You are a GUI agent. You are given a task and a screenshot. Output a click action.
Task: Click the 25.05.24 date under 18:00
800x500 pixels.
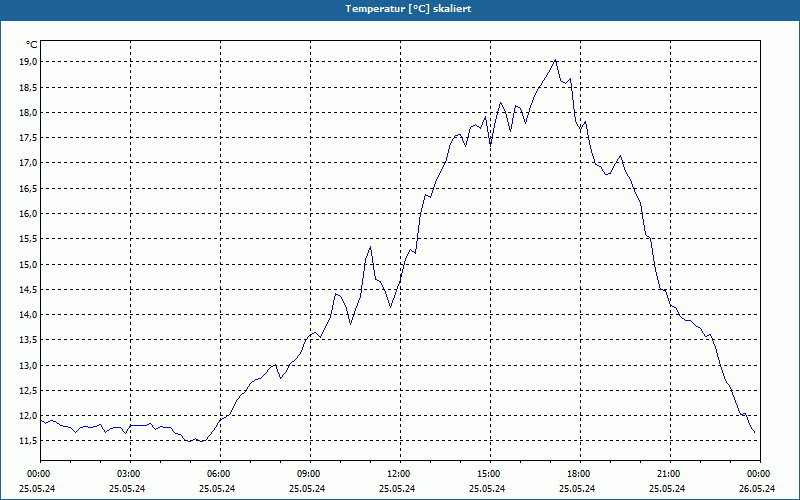[x=577, y=488]
